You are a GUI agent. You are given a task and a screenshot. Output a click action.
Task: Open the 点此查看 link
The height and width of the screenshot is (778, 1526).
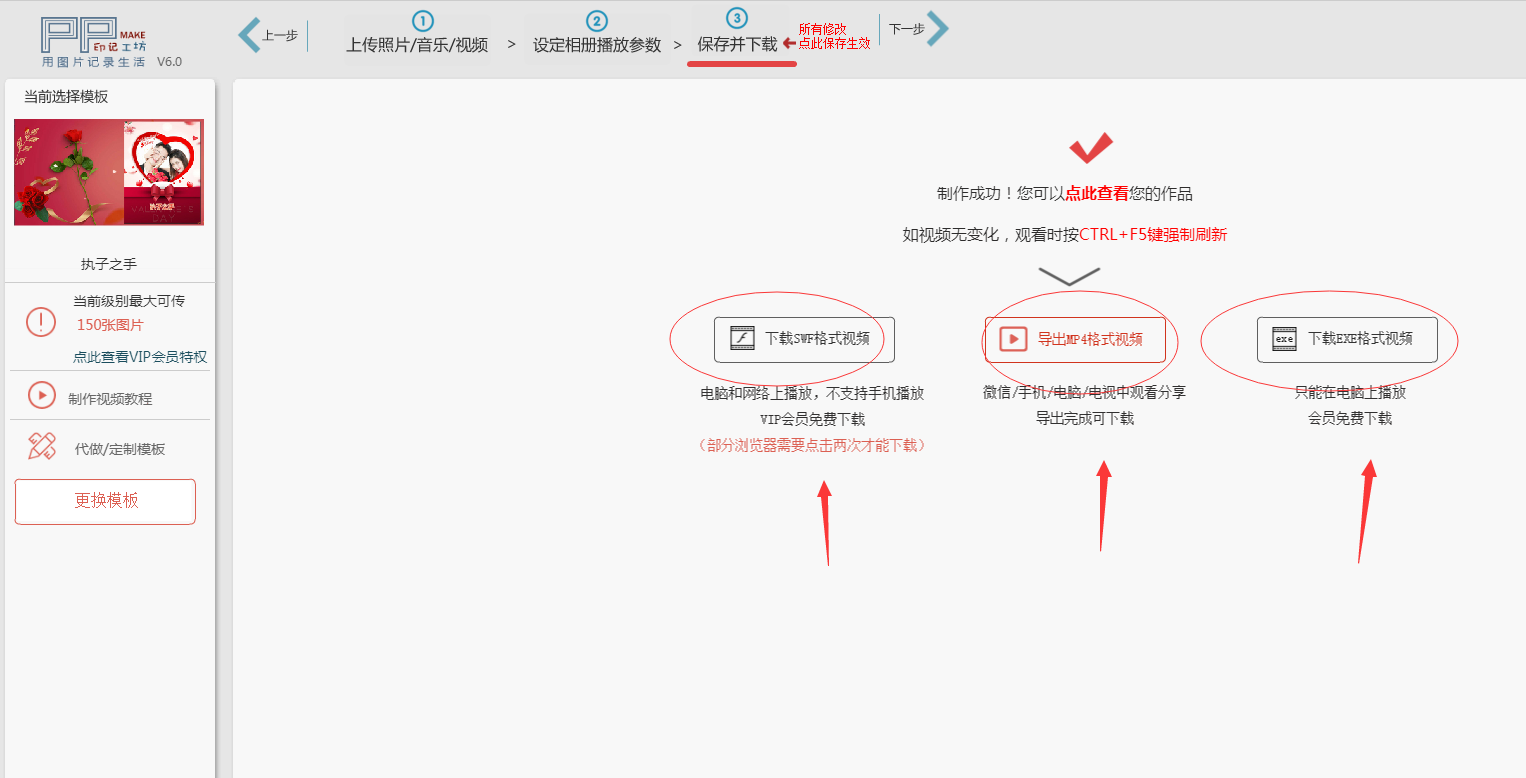1097,194
